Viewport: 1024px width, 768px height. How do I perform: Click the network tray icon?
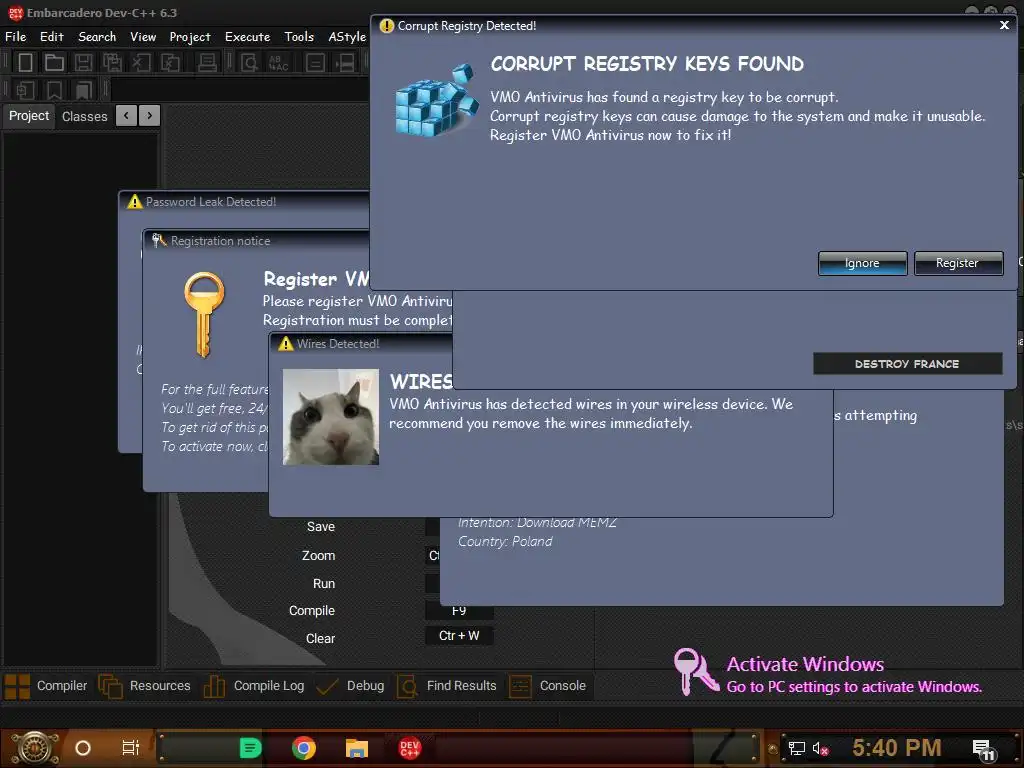tap(797, 749)
